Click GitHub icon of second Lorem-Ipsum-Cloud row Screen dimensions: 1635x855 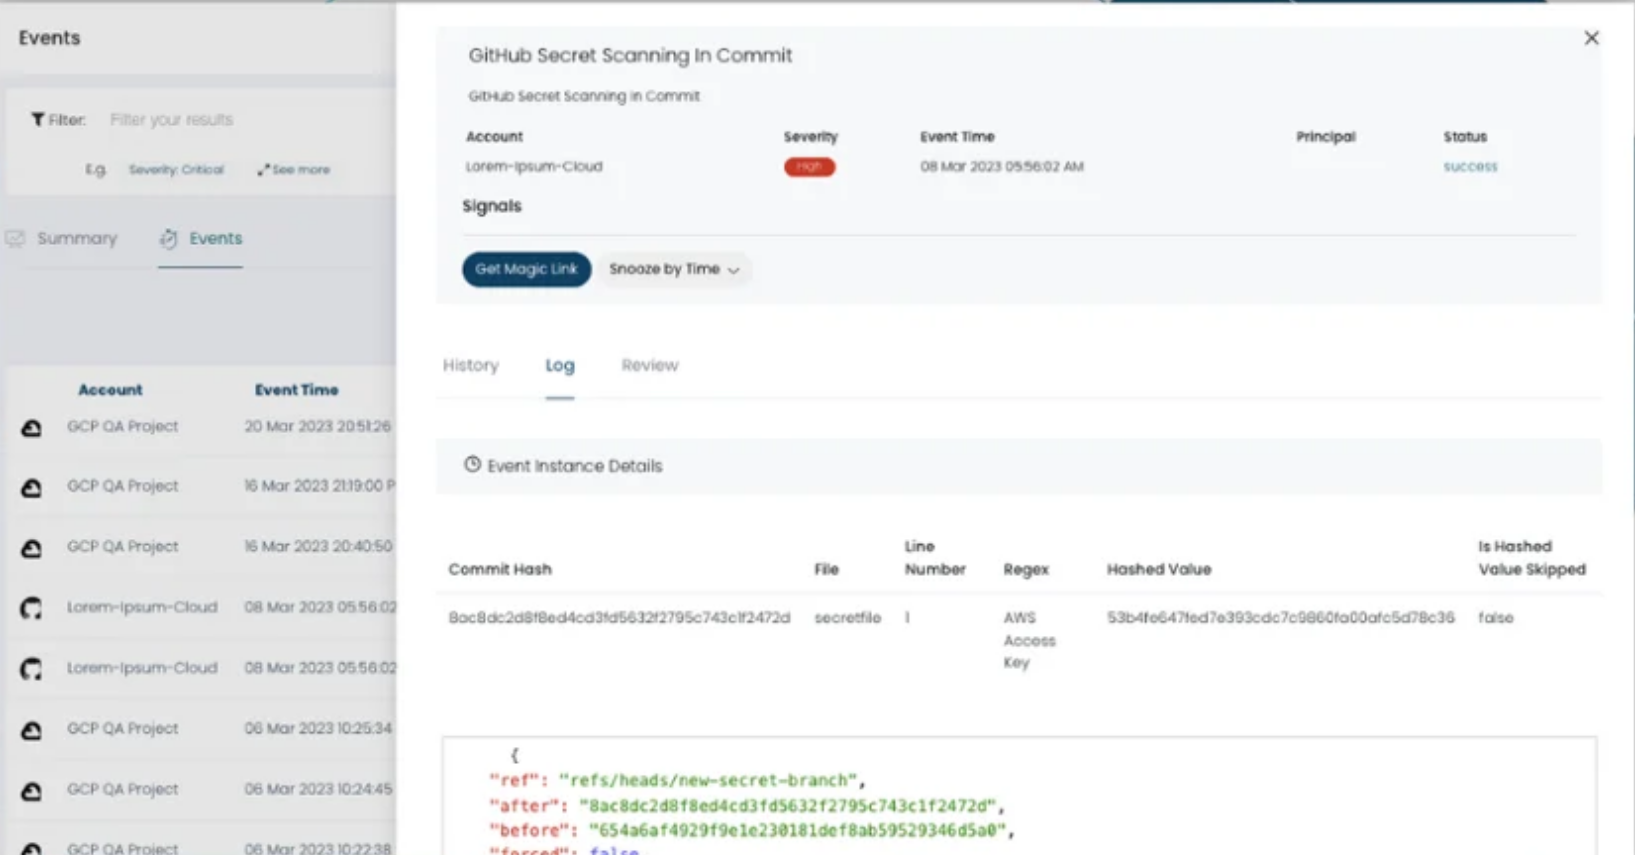pos(32,669)
